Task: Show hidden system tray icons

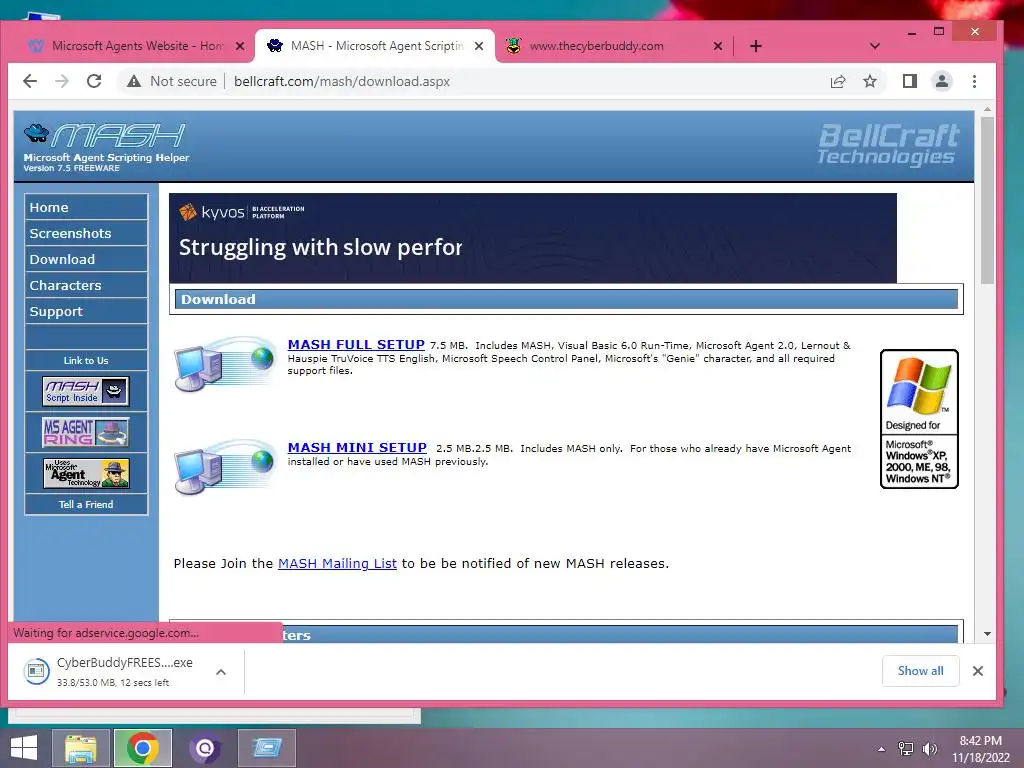Action: [x=881, y=748]
